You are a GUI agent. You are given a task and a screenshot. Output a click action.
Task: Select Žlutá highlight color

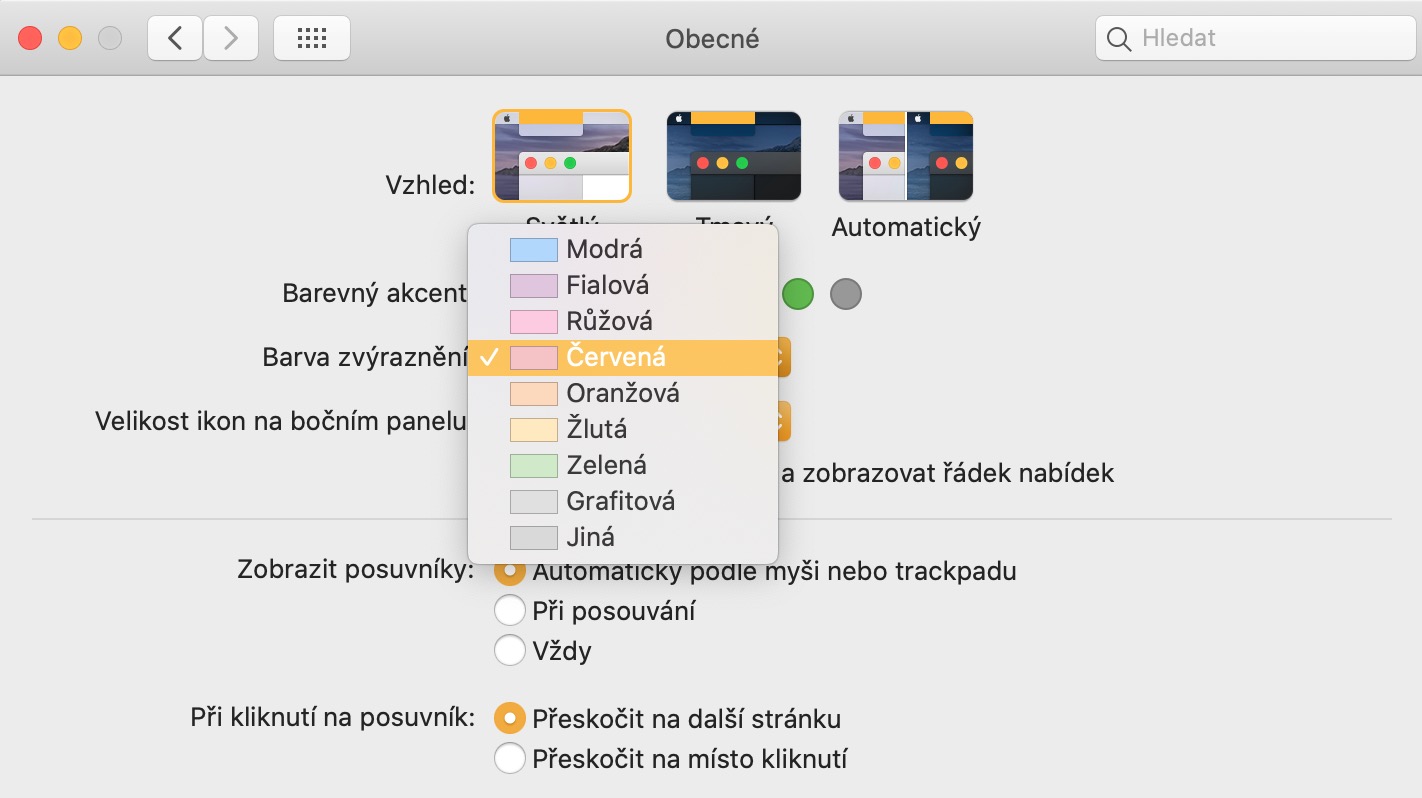pos(596,429)
